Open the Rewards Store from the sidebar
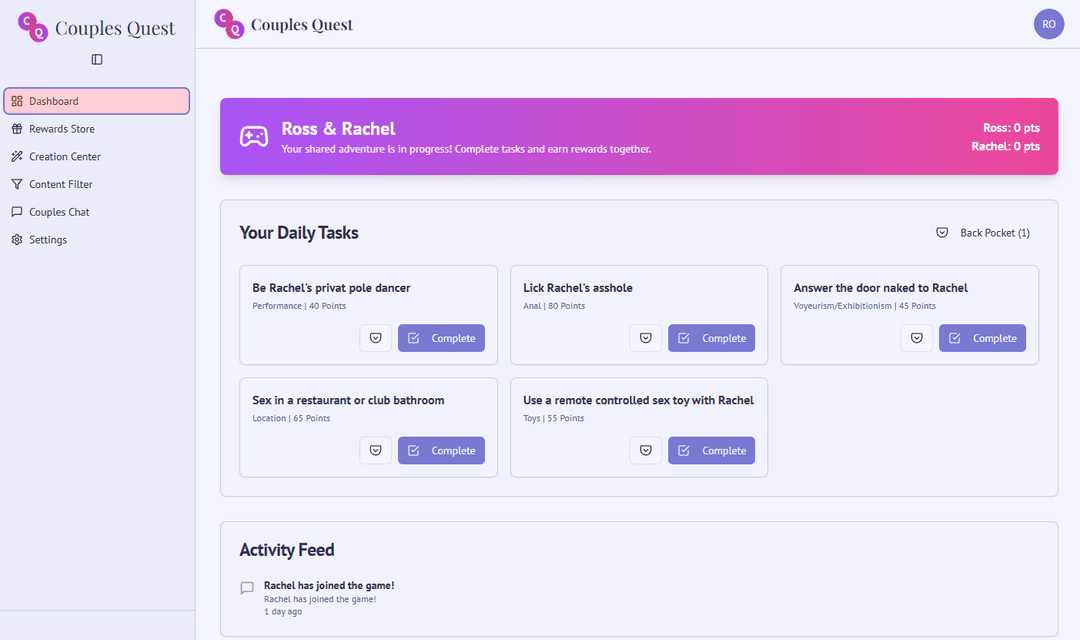Image resolution: width=1080 pixels, height=640 pixels. click(x=60, y=128)
